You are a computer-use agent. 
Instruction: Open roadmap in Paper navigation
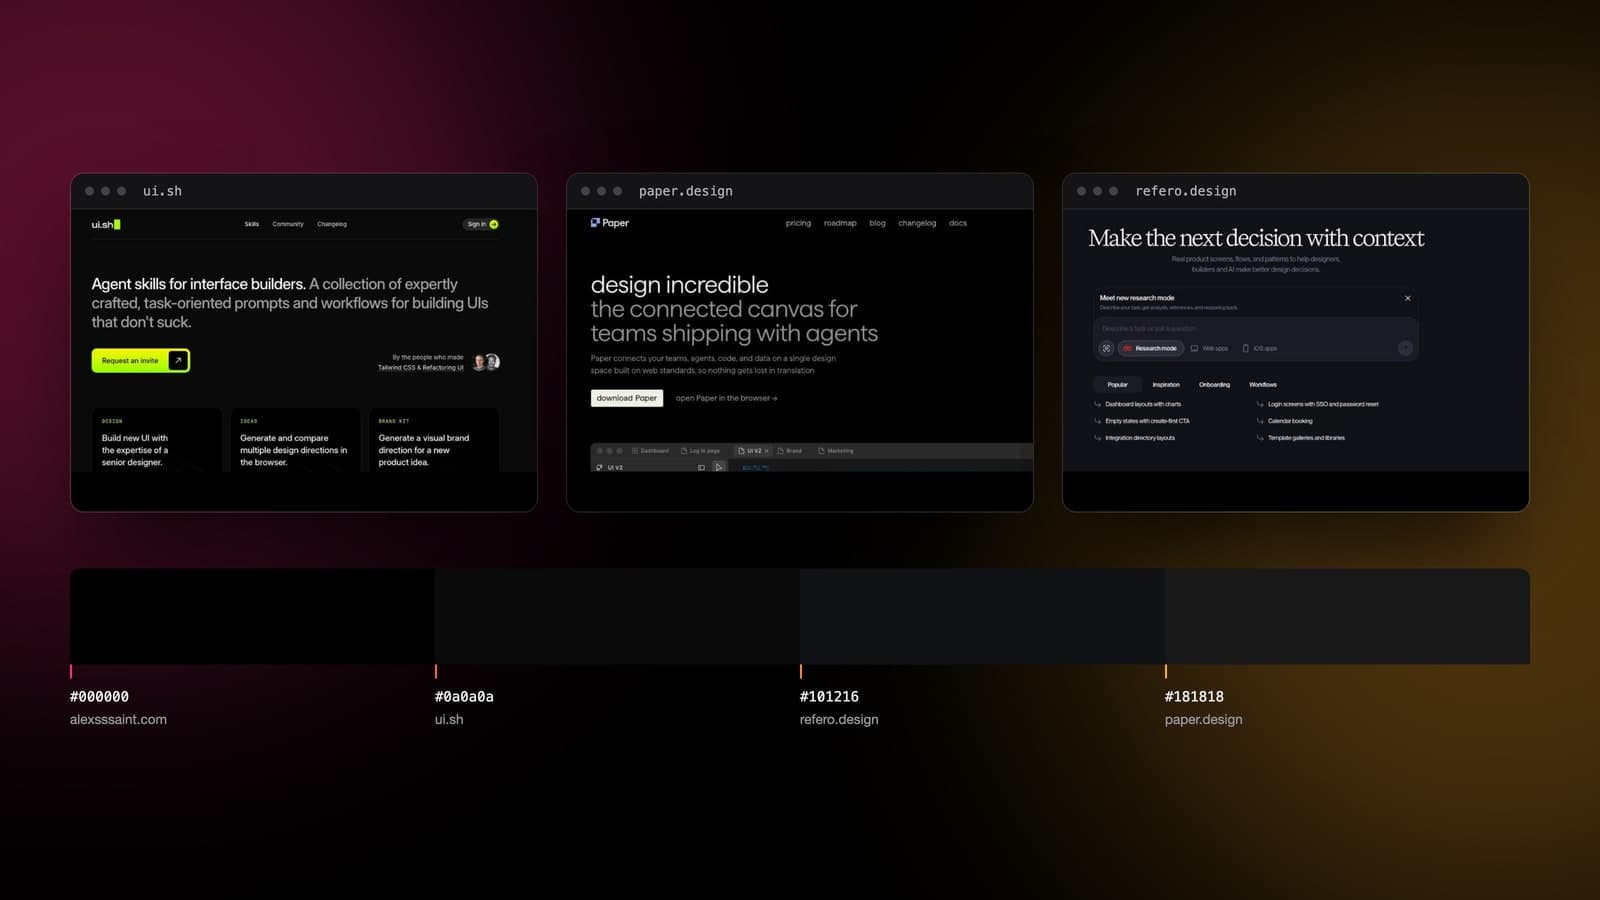pyautogui.click(x=840, y=223)
